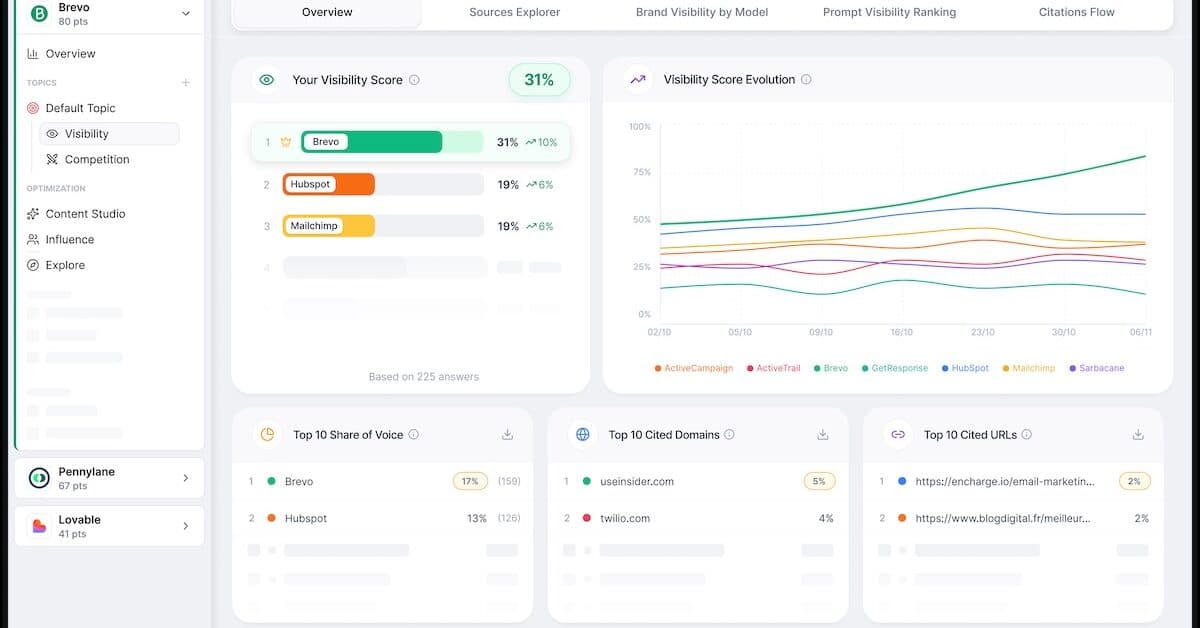Screen dimensions: 1200x628
Task: Open the Competition sidebar item
Action: pyautogui.click(x=97, y=160)
